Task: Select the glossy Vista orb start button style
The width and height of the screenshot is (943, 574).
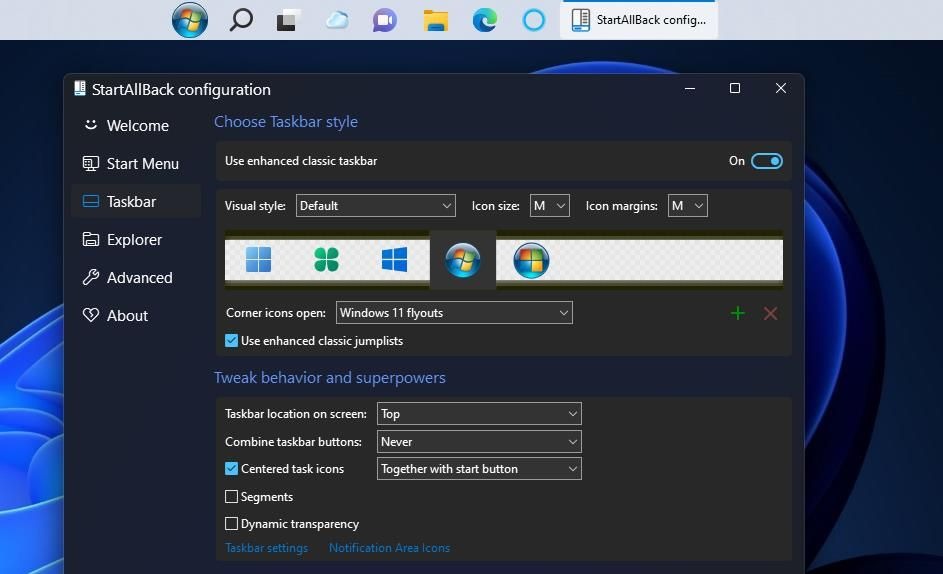Action: click(x=531, y=260)
